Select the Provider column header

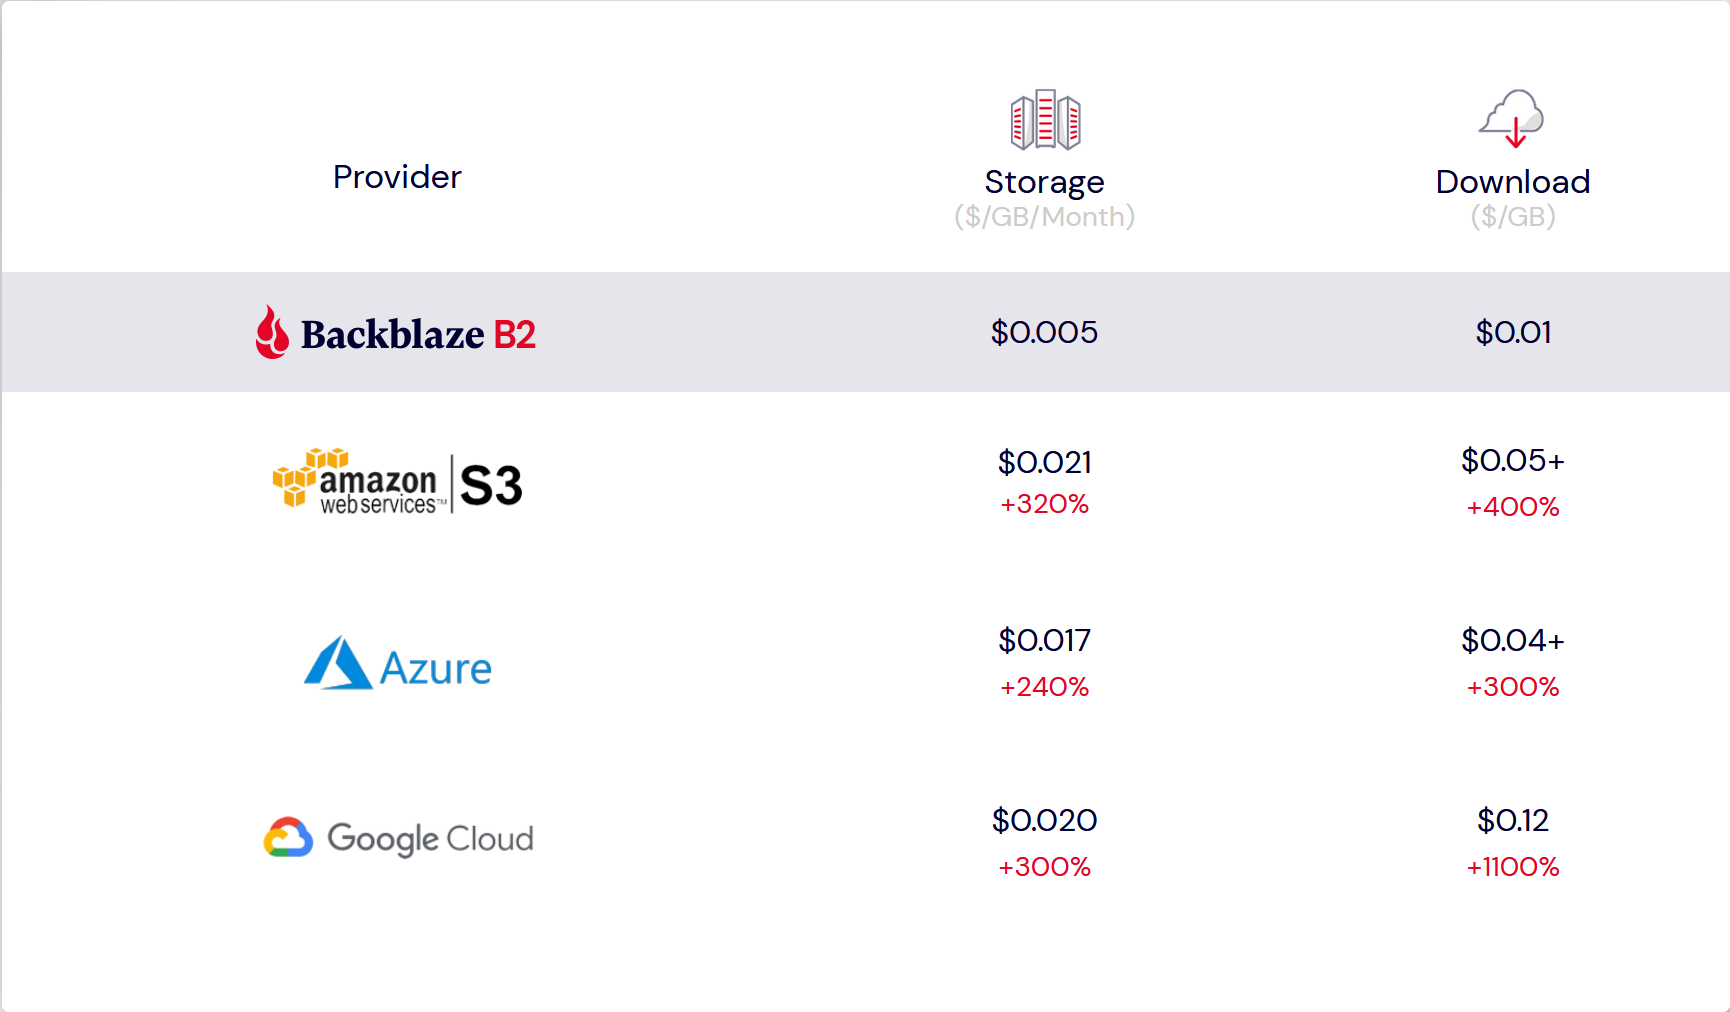397,177
